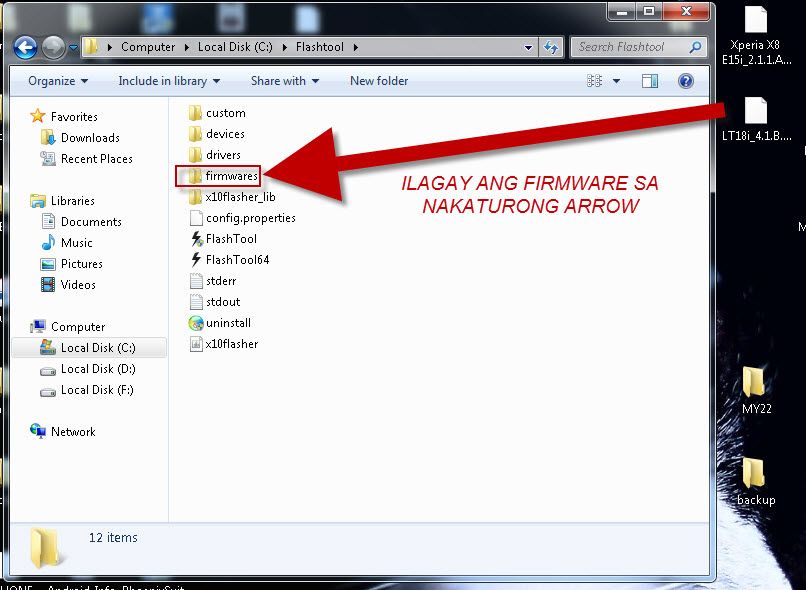Open the Organize menu
Viewport: 806px width, 590px height.
(x=58, y=81)
